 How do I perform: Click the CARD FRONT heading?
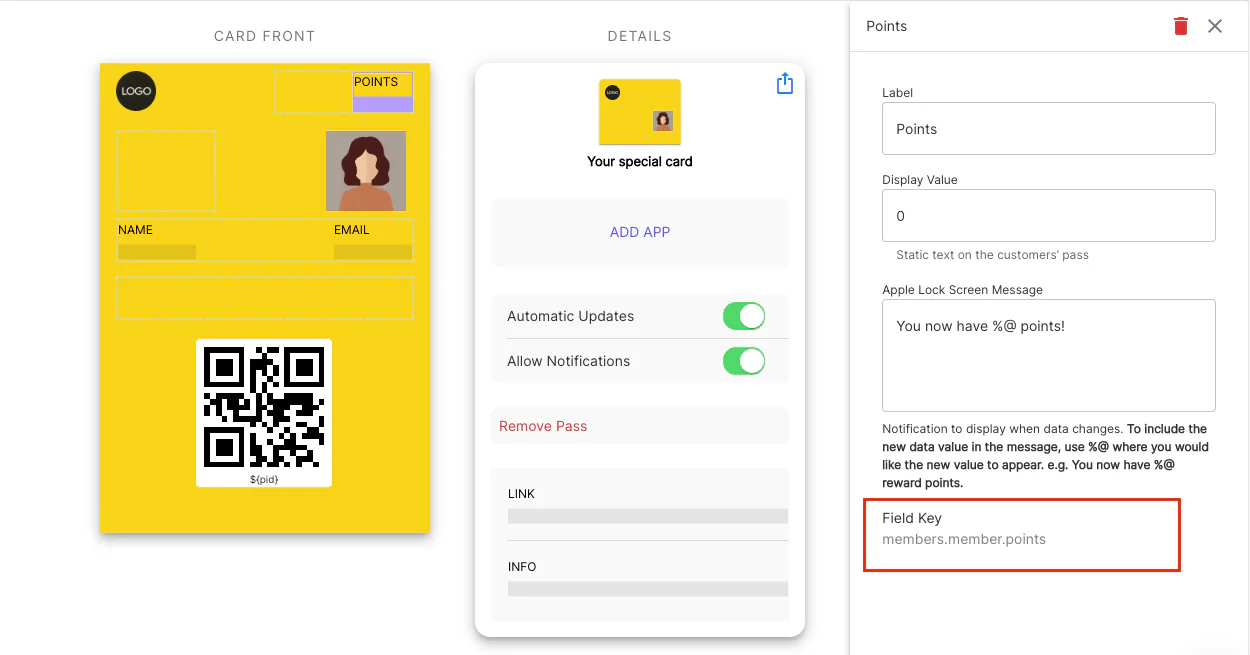point(265,36)
